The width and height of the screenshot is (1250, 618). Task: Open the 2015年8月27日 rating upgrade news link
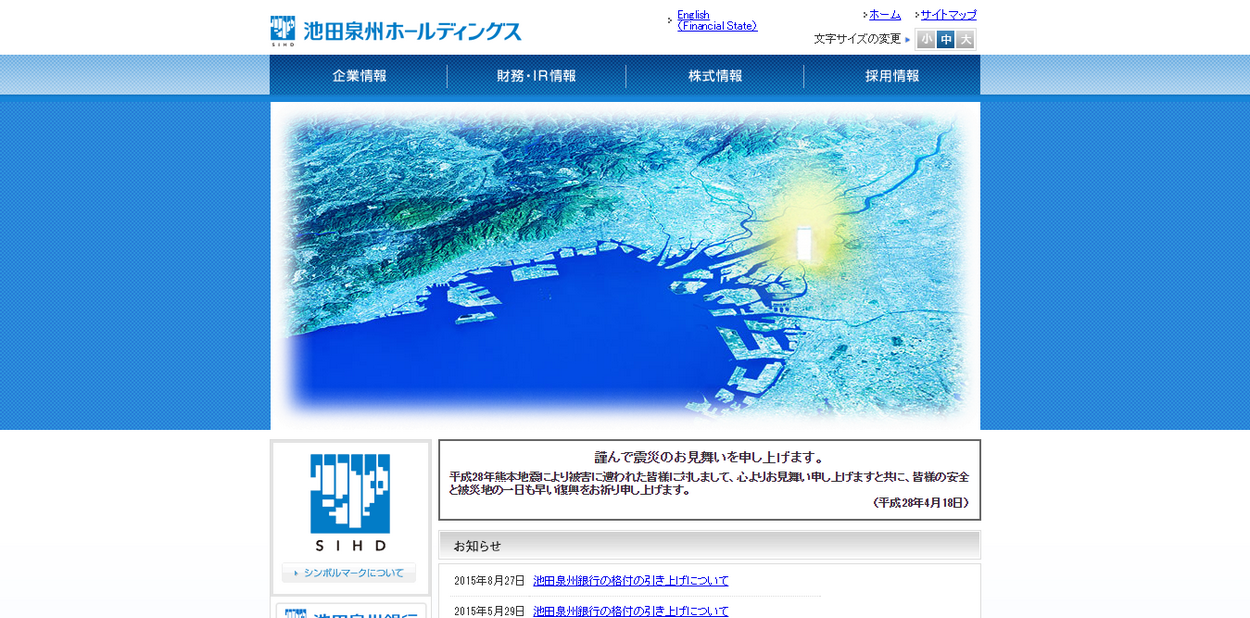(x=630, y=581)
